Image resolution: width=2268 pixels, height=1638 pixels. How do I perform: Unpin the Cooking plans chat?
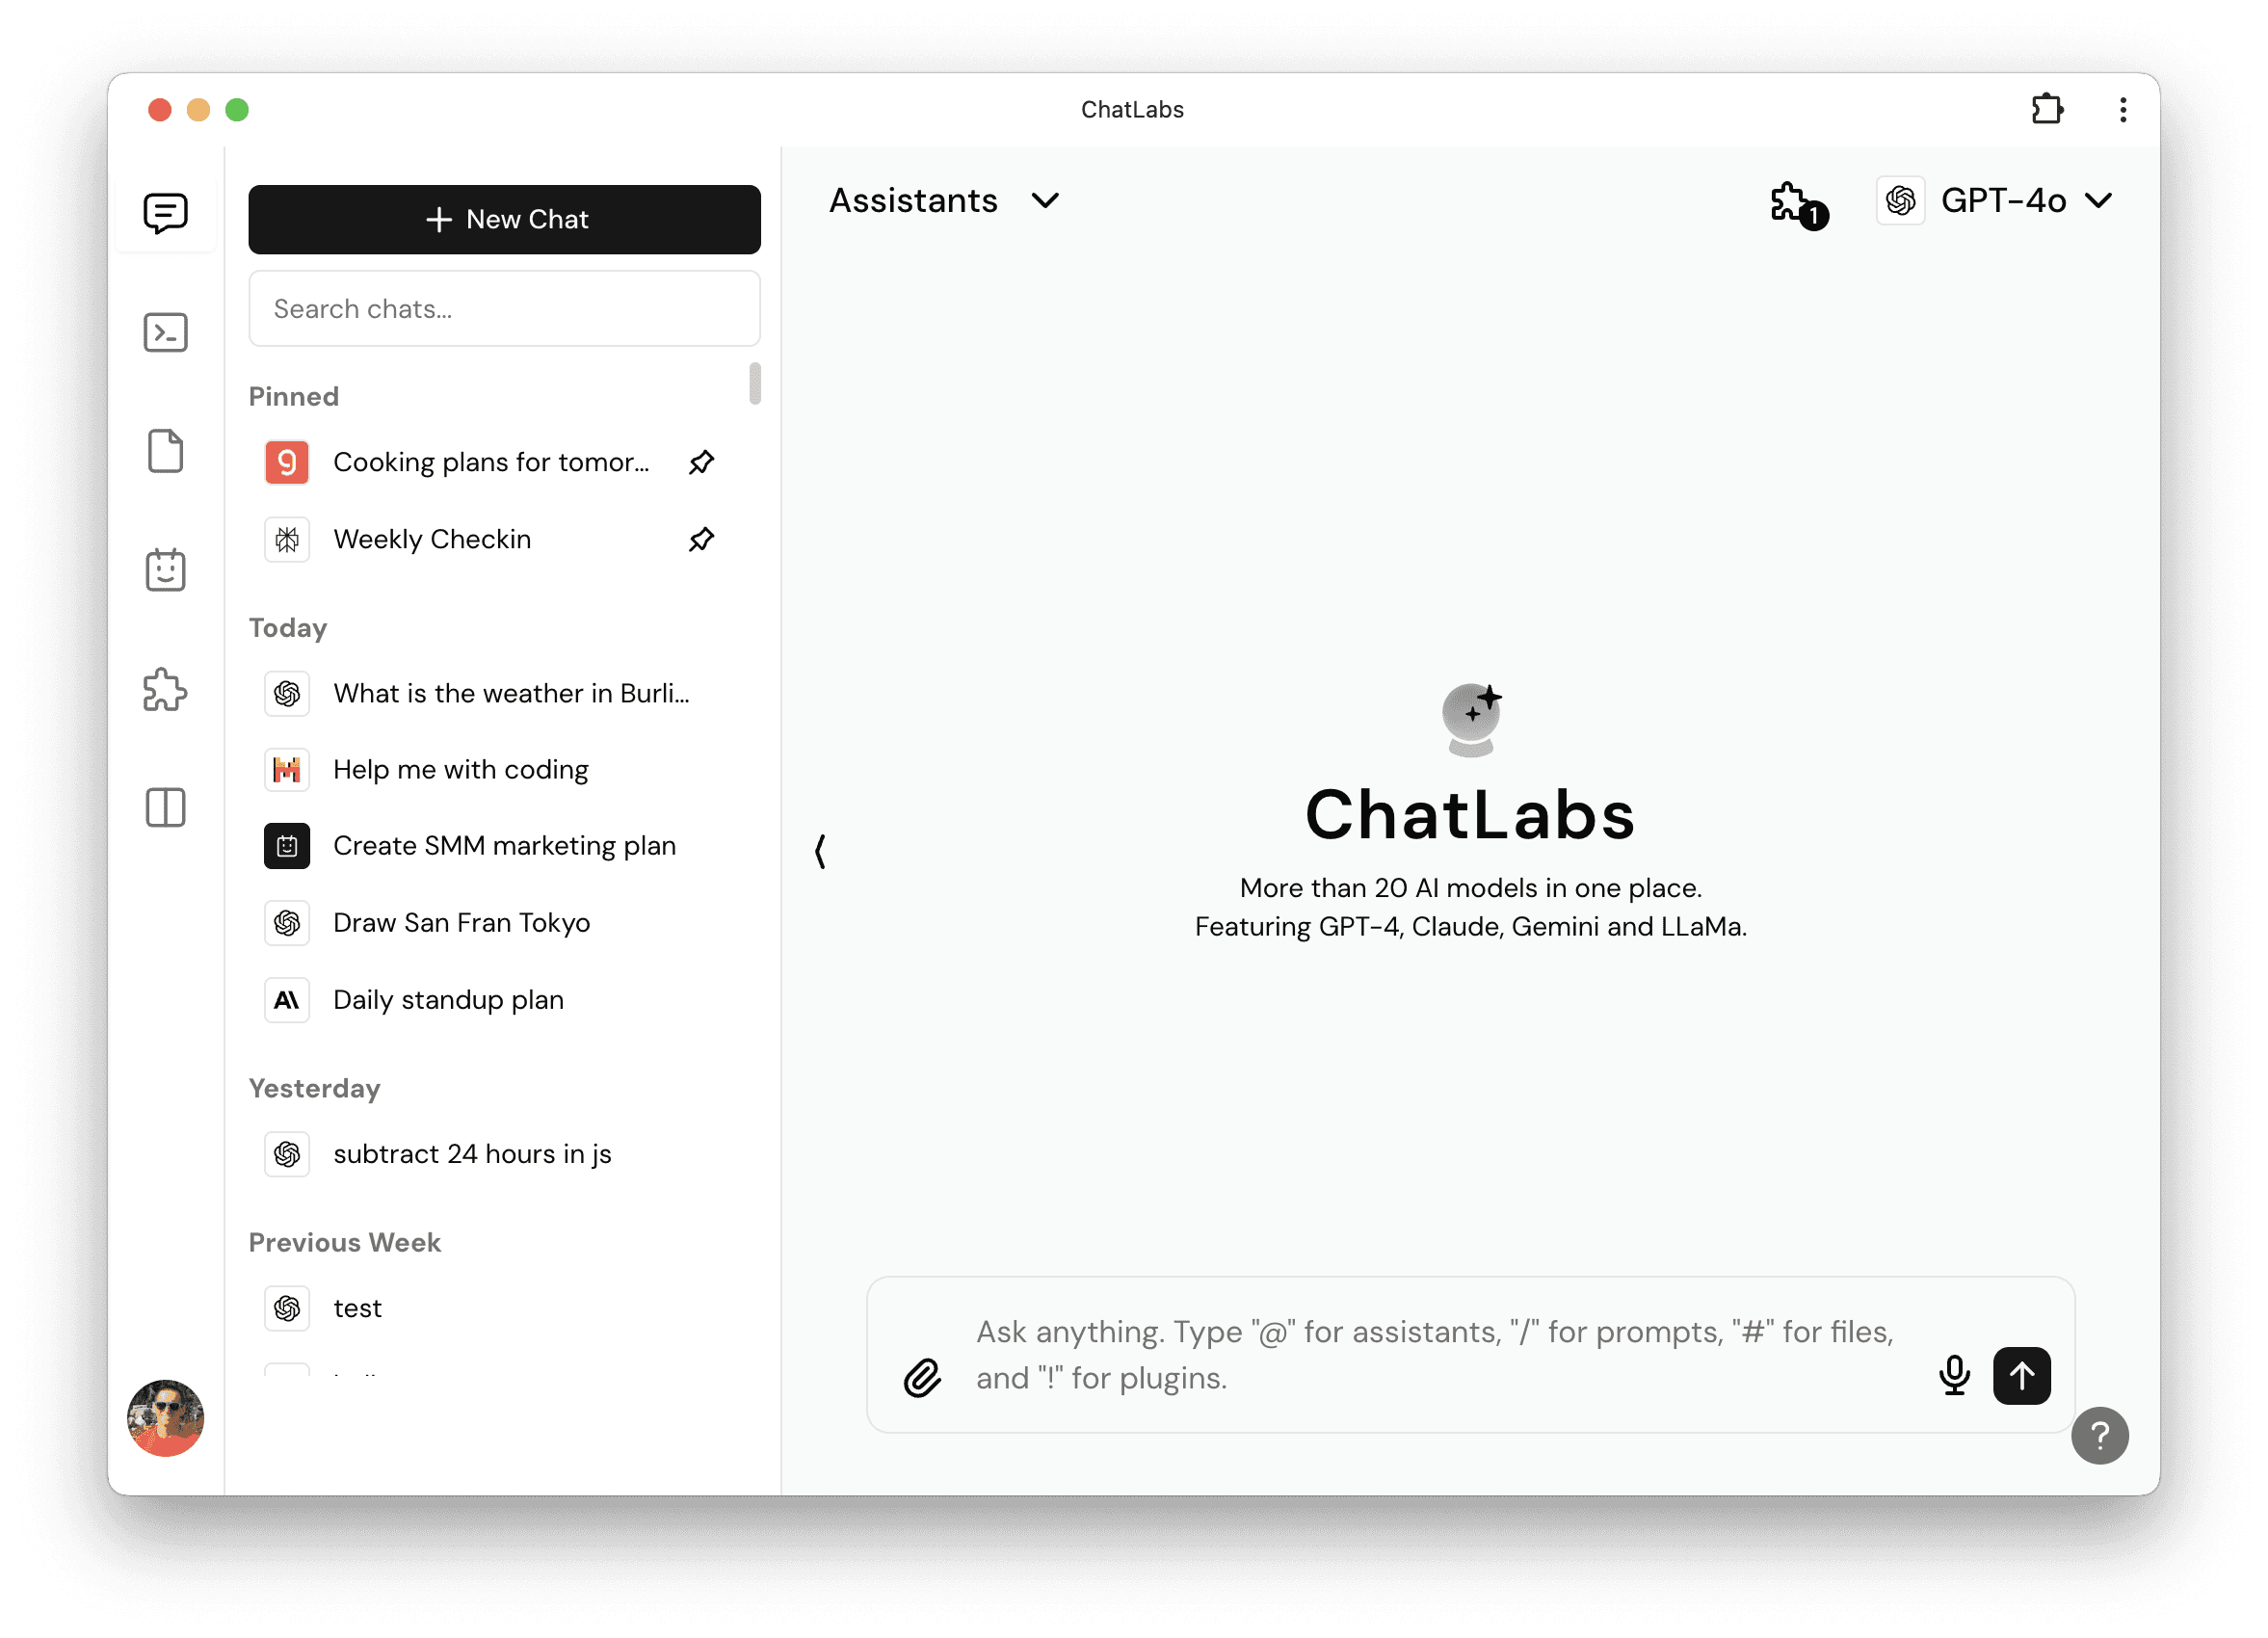click(x=701, y=461)
